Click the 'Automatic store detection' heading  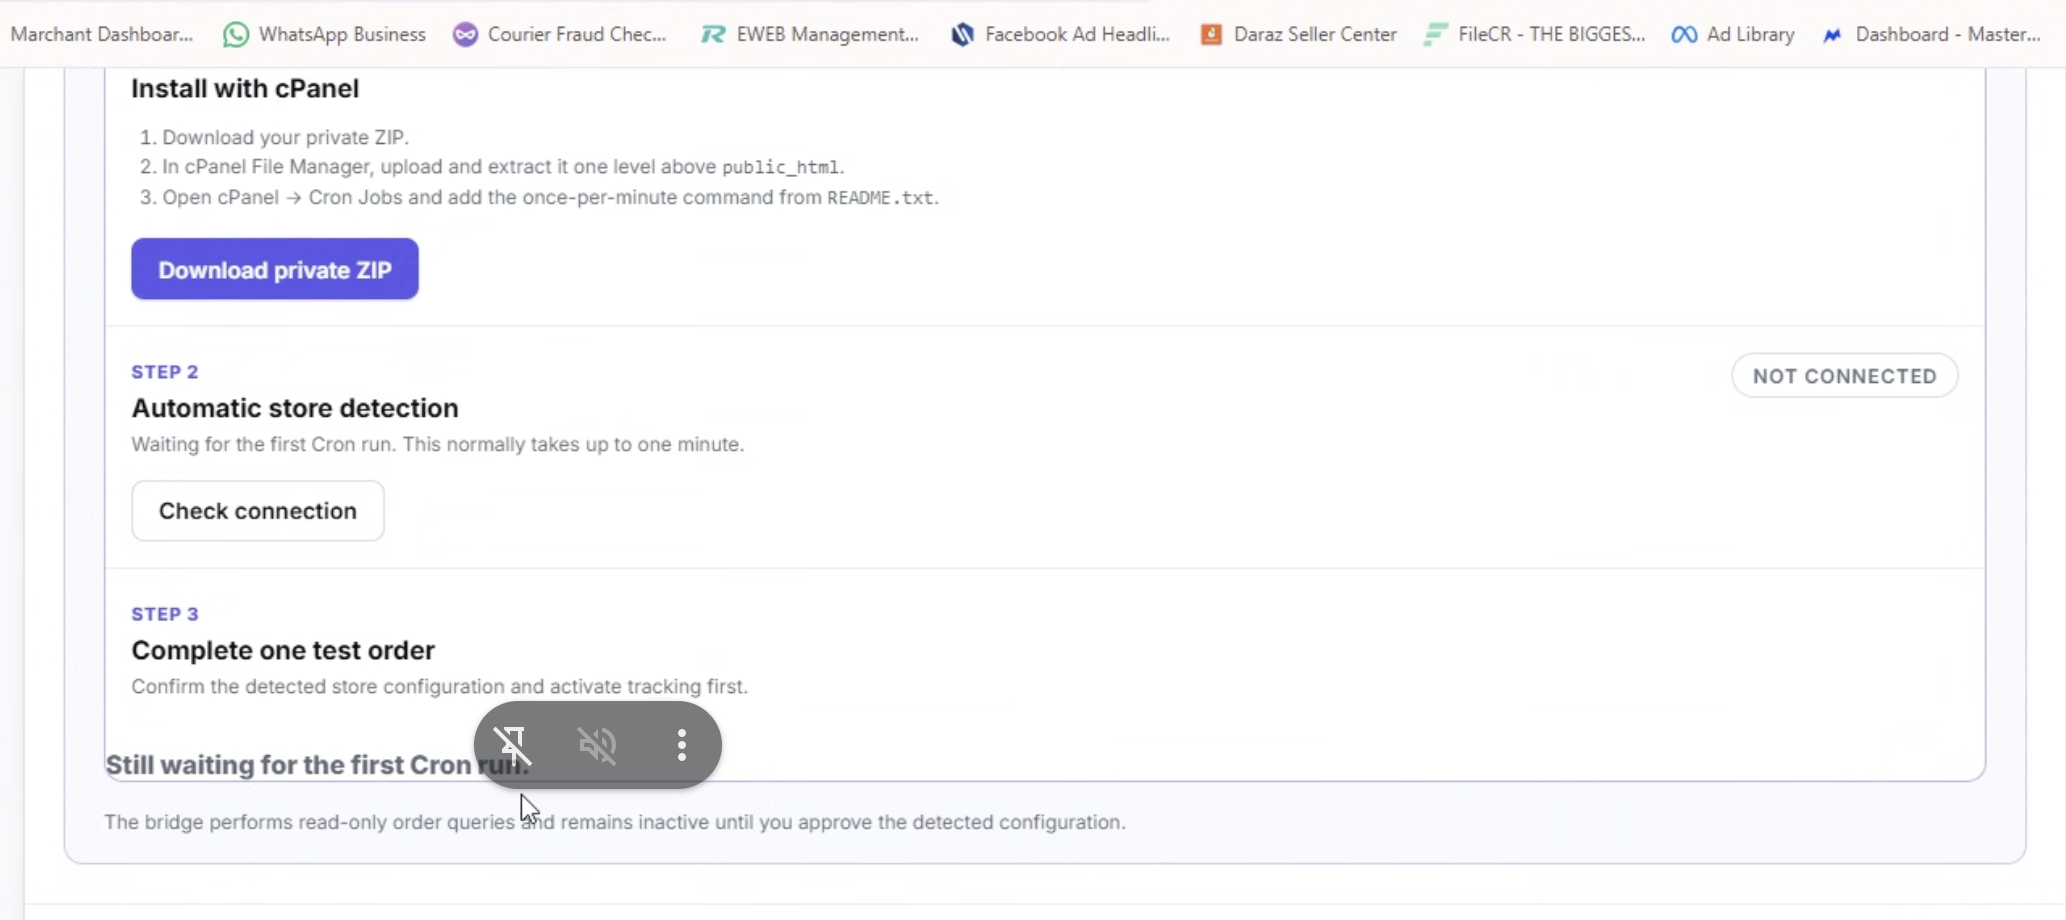pos(295,408)
